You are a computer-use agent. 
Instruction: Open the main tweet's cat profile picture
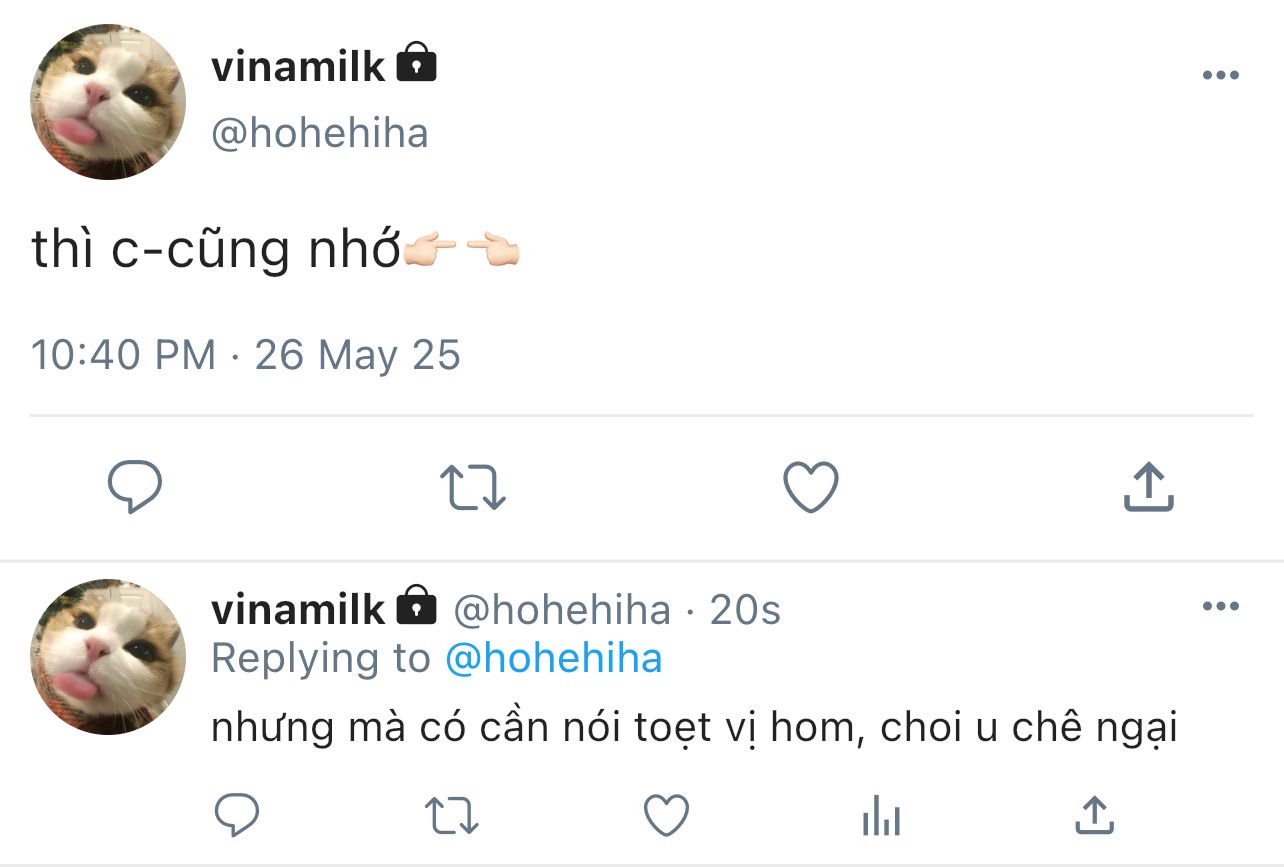108,102
